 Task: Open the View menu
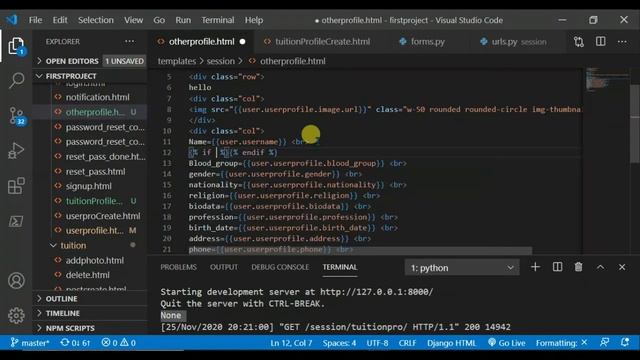pos(133,20)
